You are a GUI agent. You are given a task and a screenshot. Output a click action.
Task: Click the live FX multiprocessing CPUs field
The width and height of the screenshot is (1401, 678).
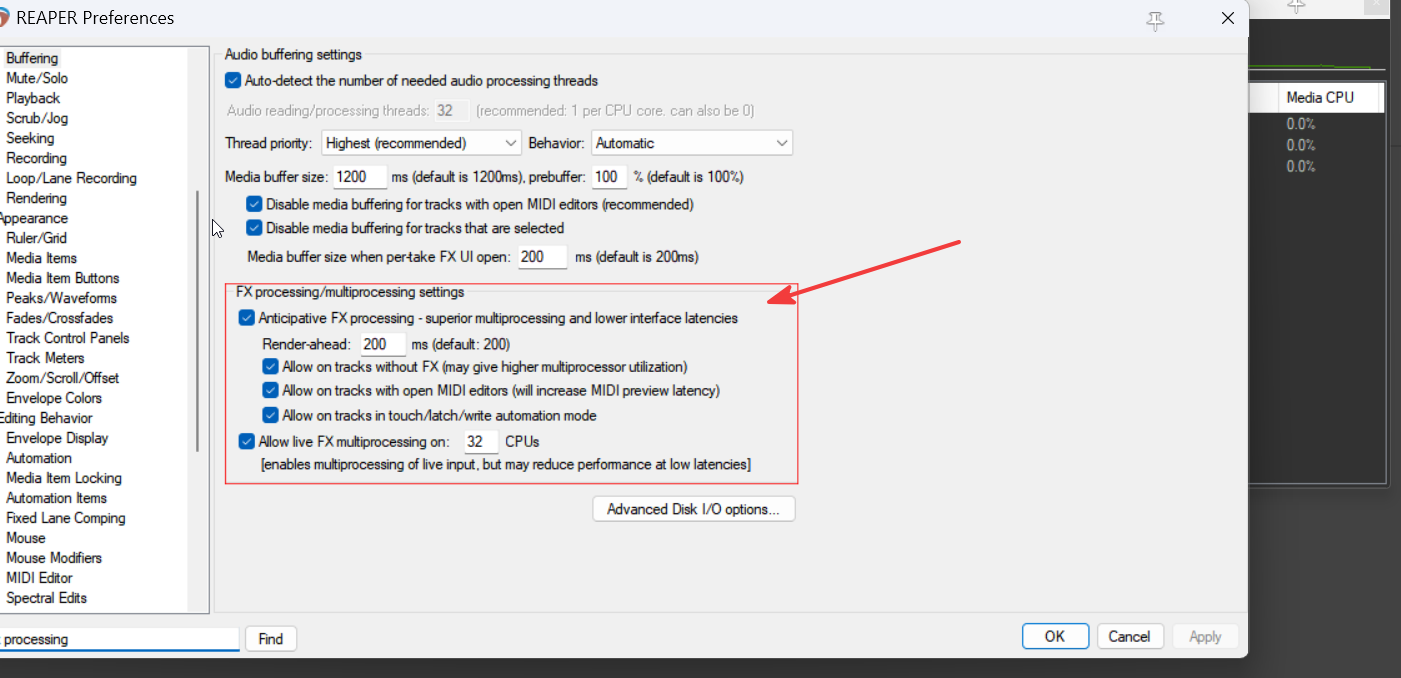point(481,441)
